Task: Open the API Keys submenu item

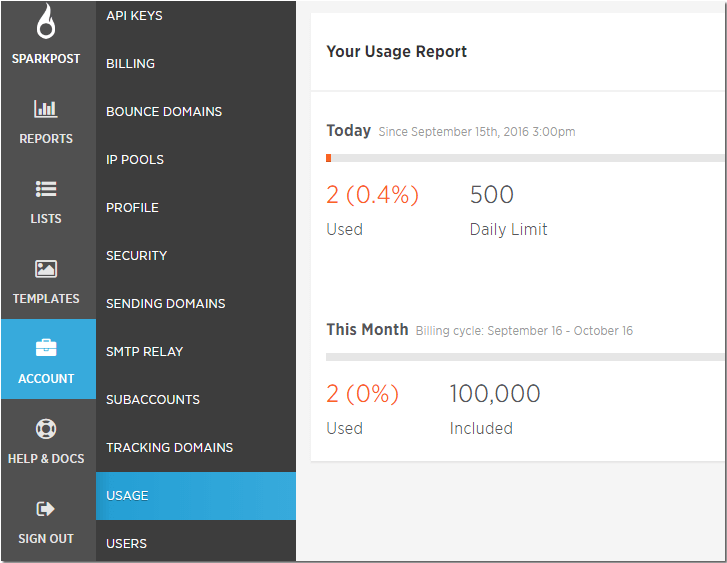Action: click(x=196, y=16)
